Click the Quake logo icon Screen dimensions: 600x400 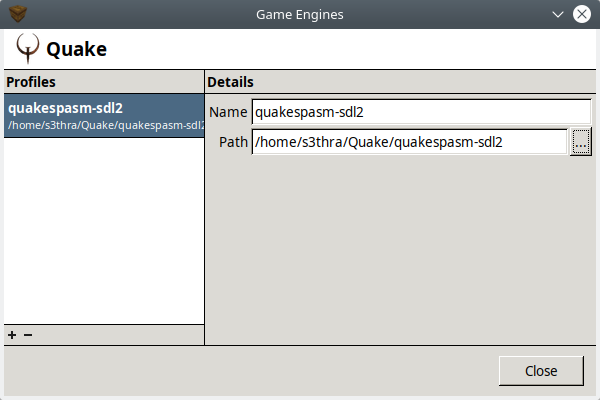click(28, 48)
